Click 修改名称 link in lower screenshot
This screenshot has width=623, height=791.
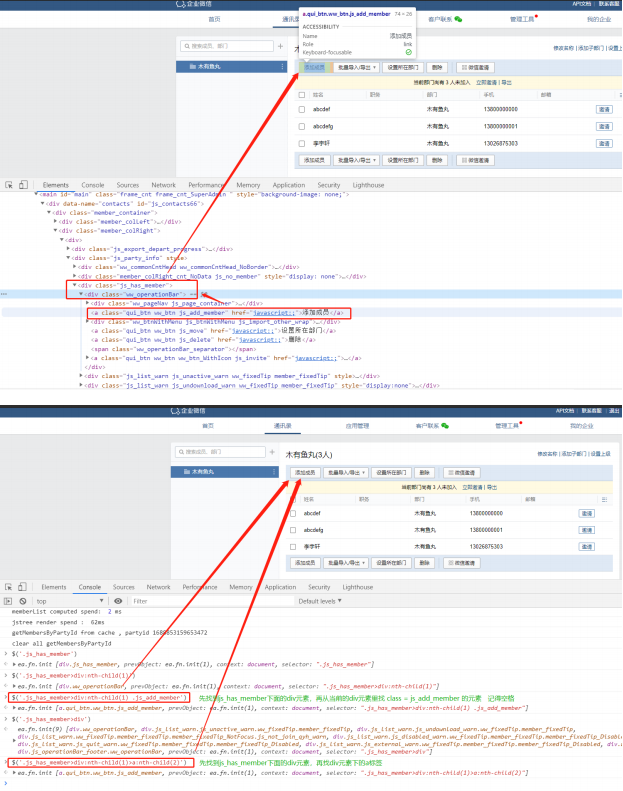pos(547,454)
